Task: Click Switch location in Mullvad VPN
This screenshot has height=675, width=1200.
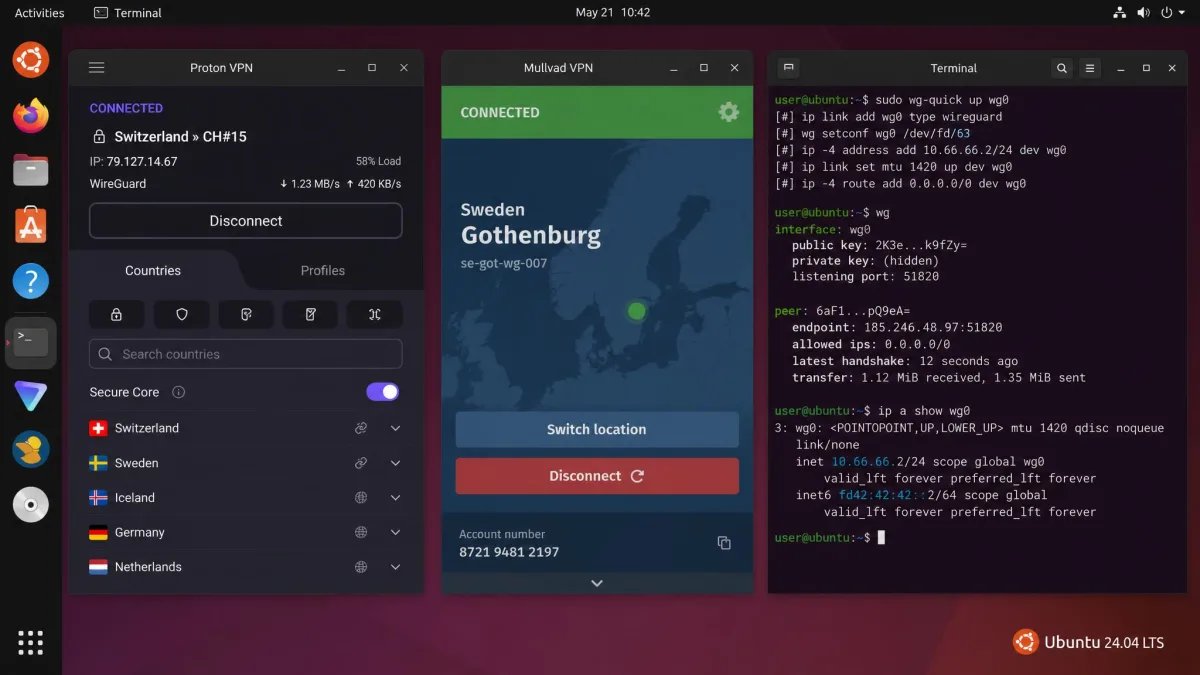Action: point(597,429)
